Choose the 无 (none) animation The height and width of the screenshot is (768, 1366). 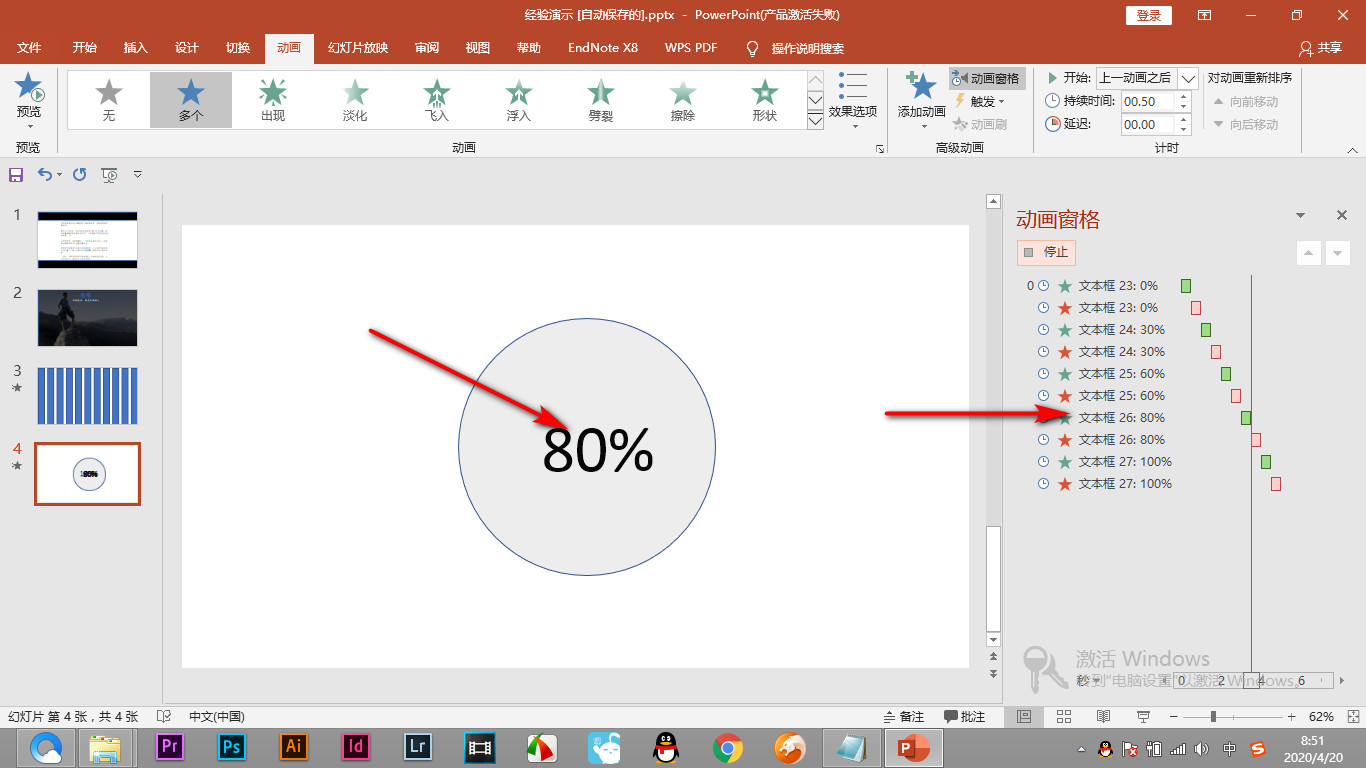point(109,100)
